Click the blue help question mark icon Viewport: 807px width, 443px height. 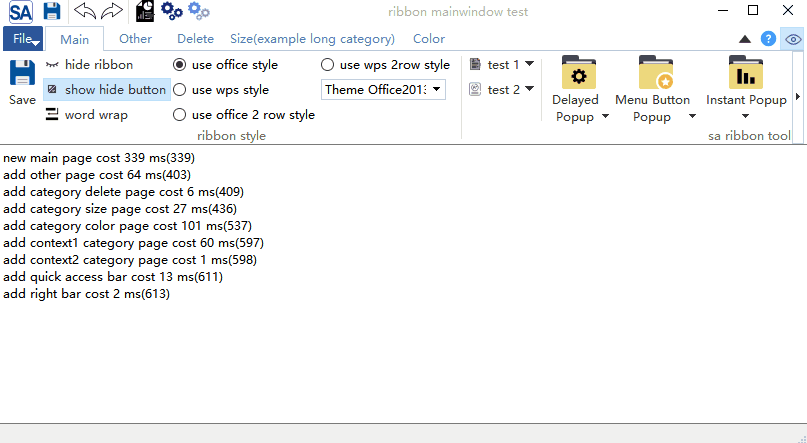tap(768, 39)
